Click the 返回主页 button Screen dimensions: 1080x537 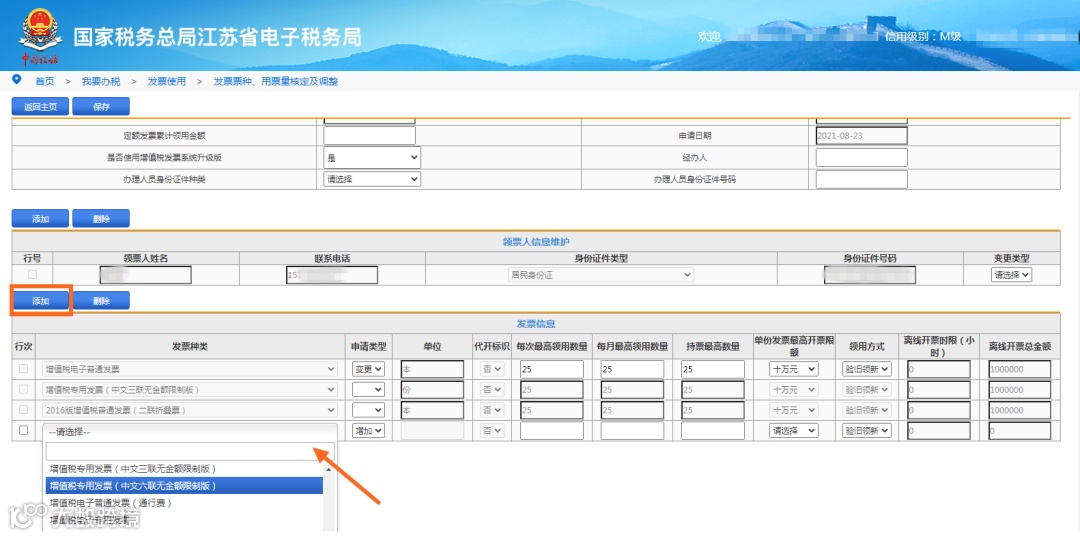coord(40,107)
